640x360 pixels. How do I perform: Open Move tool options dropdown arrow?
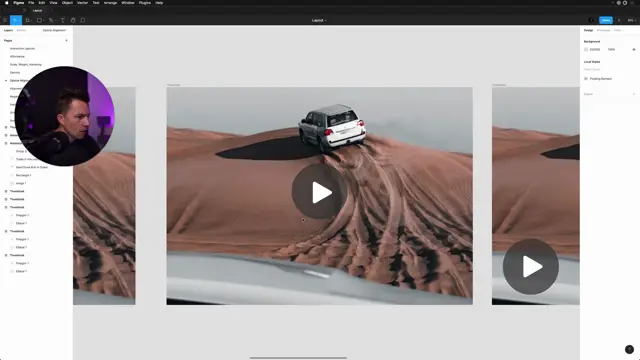(19, 20)
